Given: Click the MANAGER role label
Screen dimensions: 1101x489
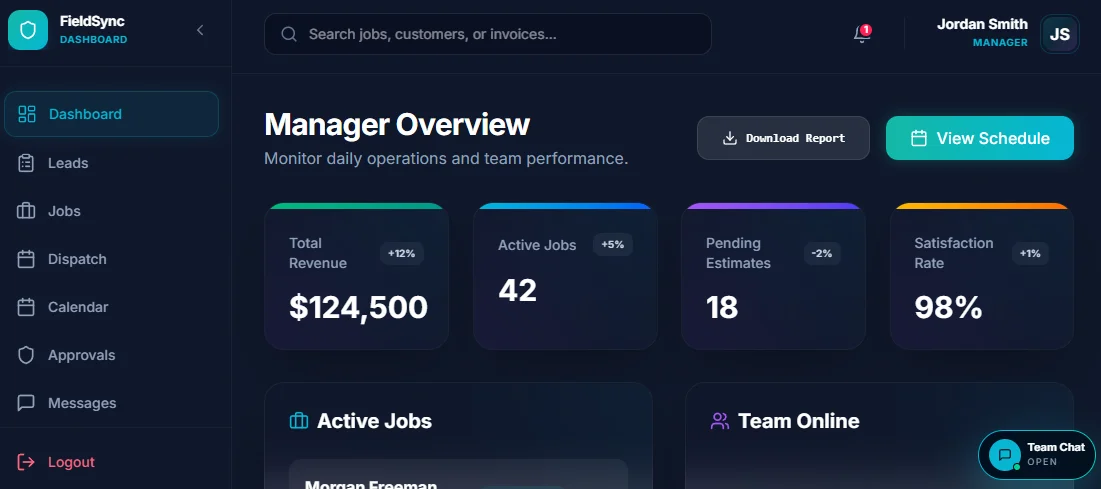Looking at the screenshot, I should click(1000, 43).
